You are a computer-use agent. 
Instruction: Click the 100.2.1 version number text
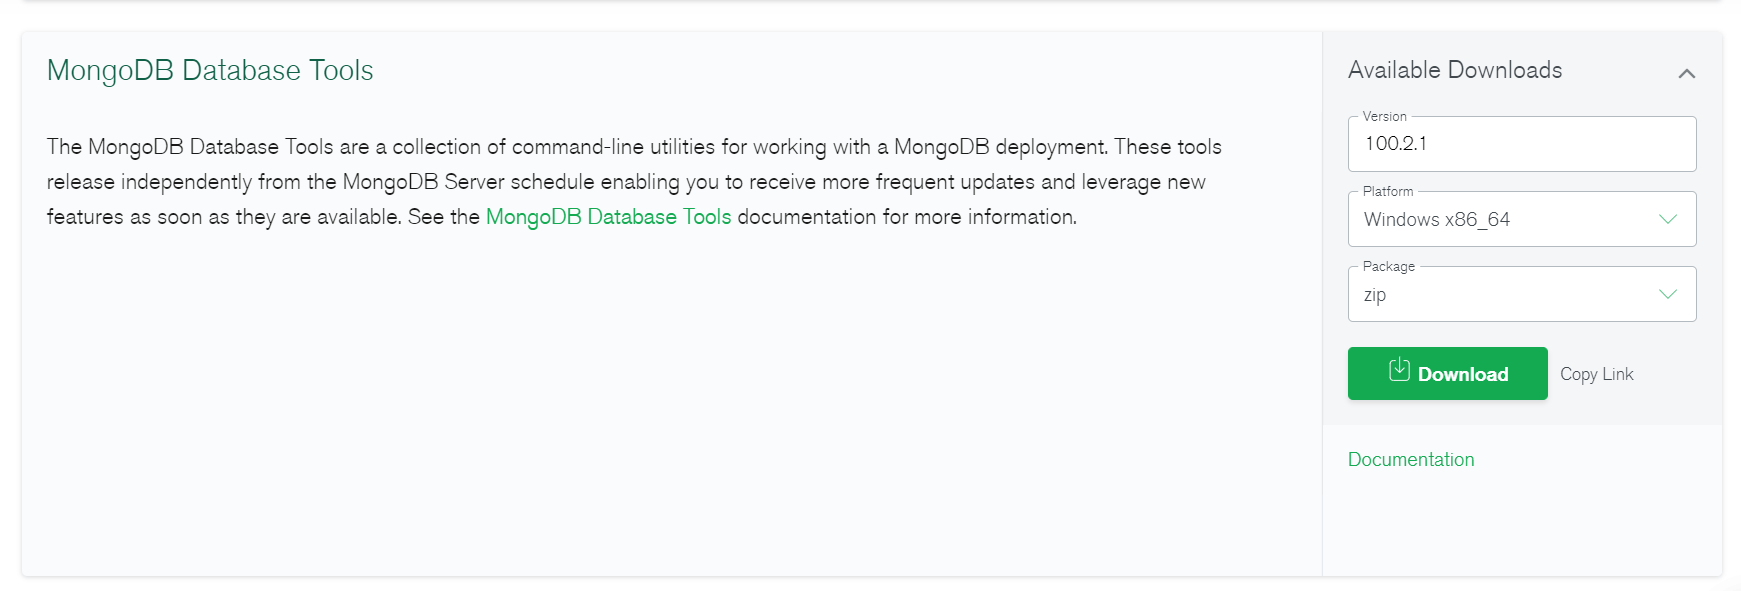(x=1395, y=144)
